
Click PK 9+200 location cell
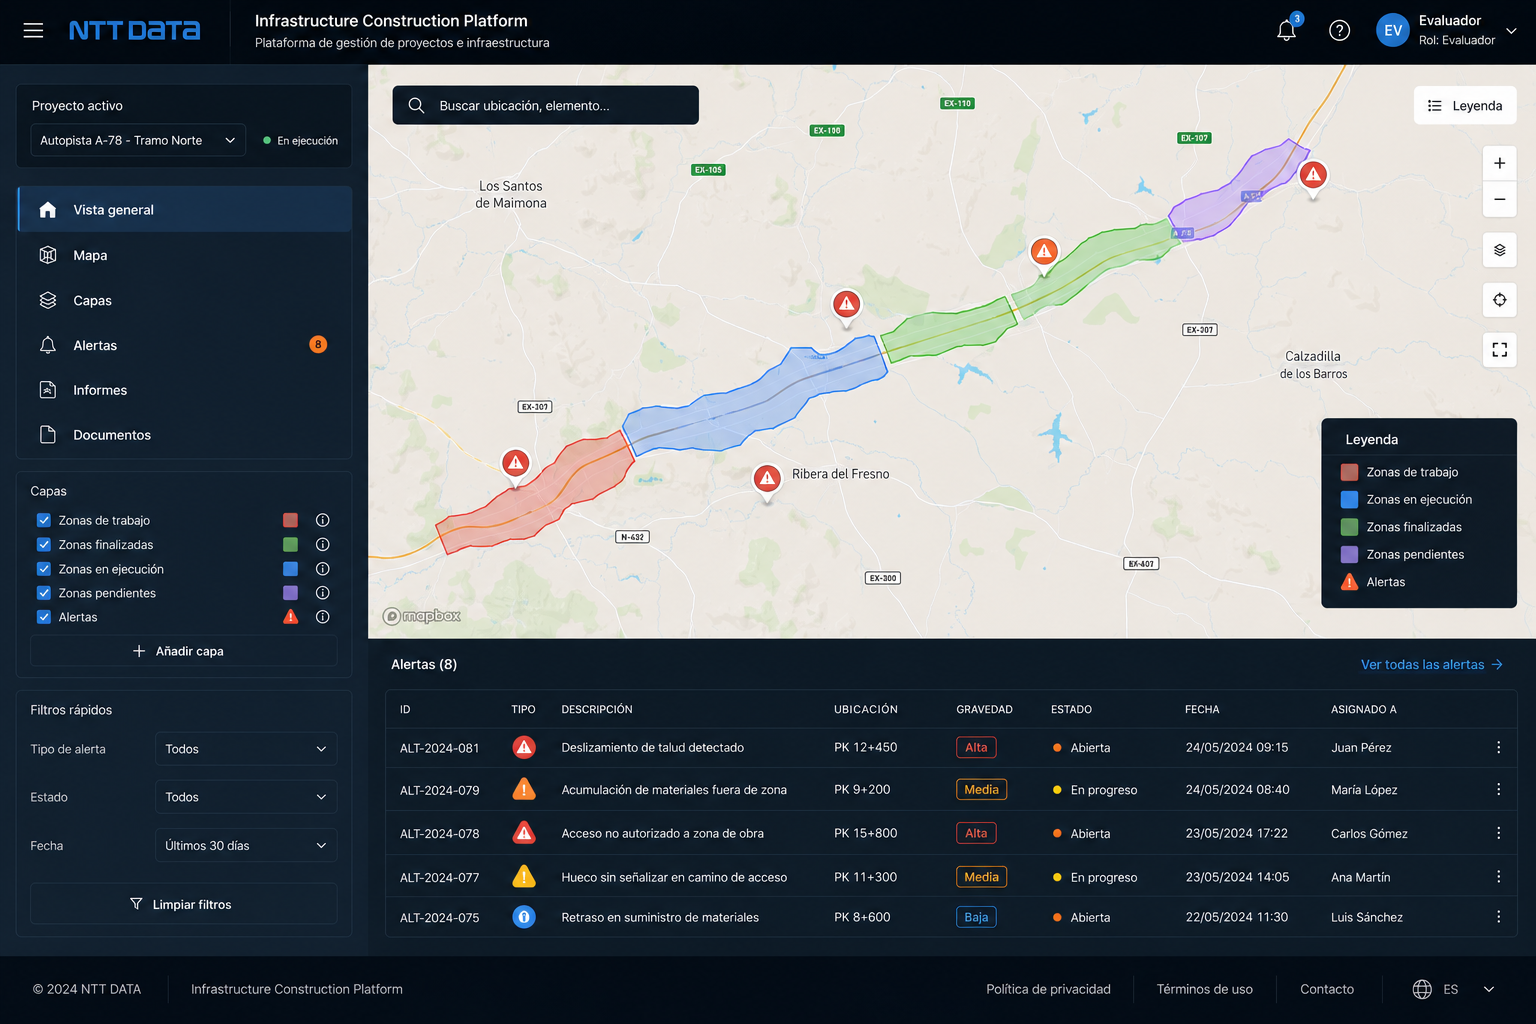(862, 789)
